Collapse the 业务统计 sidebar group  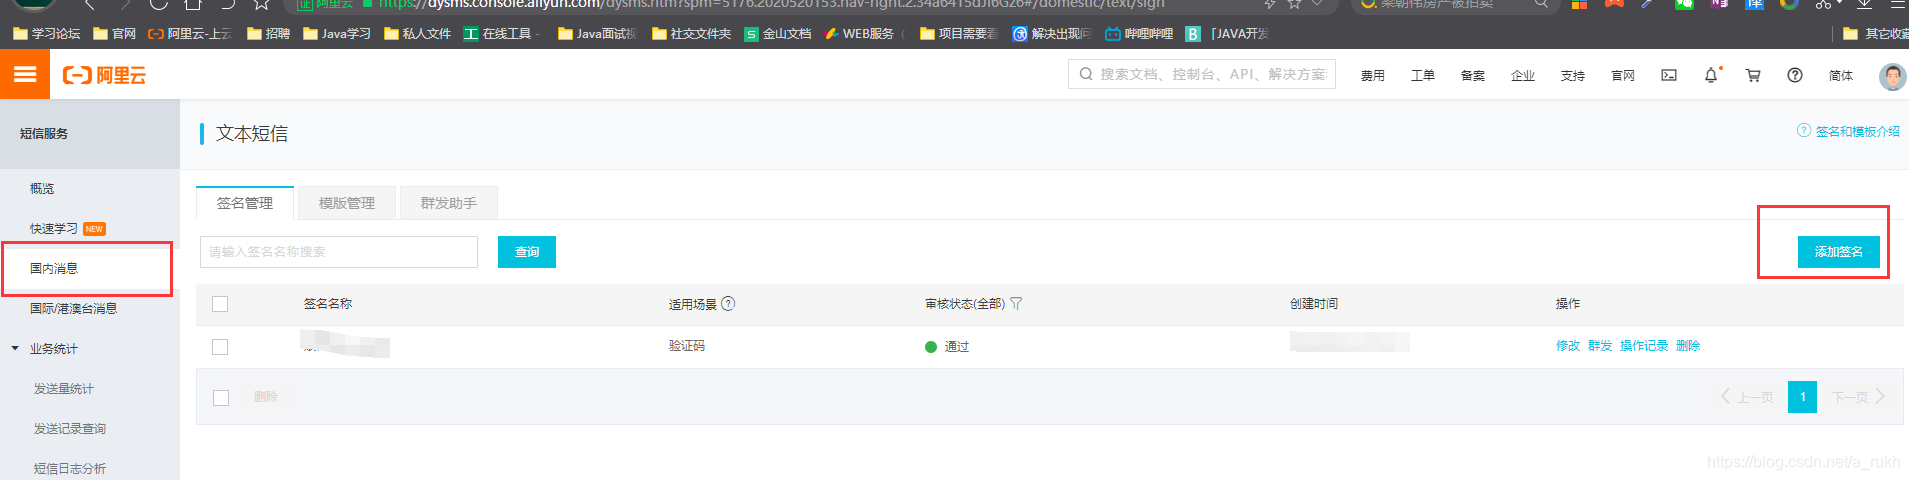click(15, 348)
